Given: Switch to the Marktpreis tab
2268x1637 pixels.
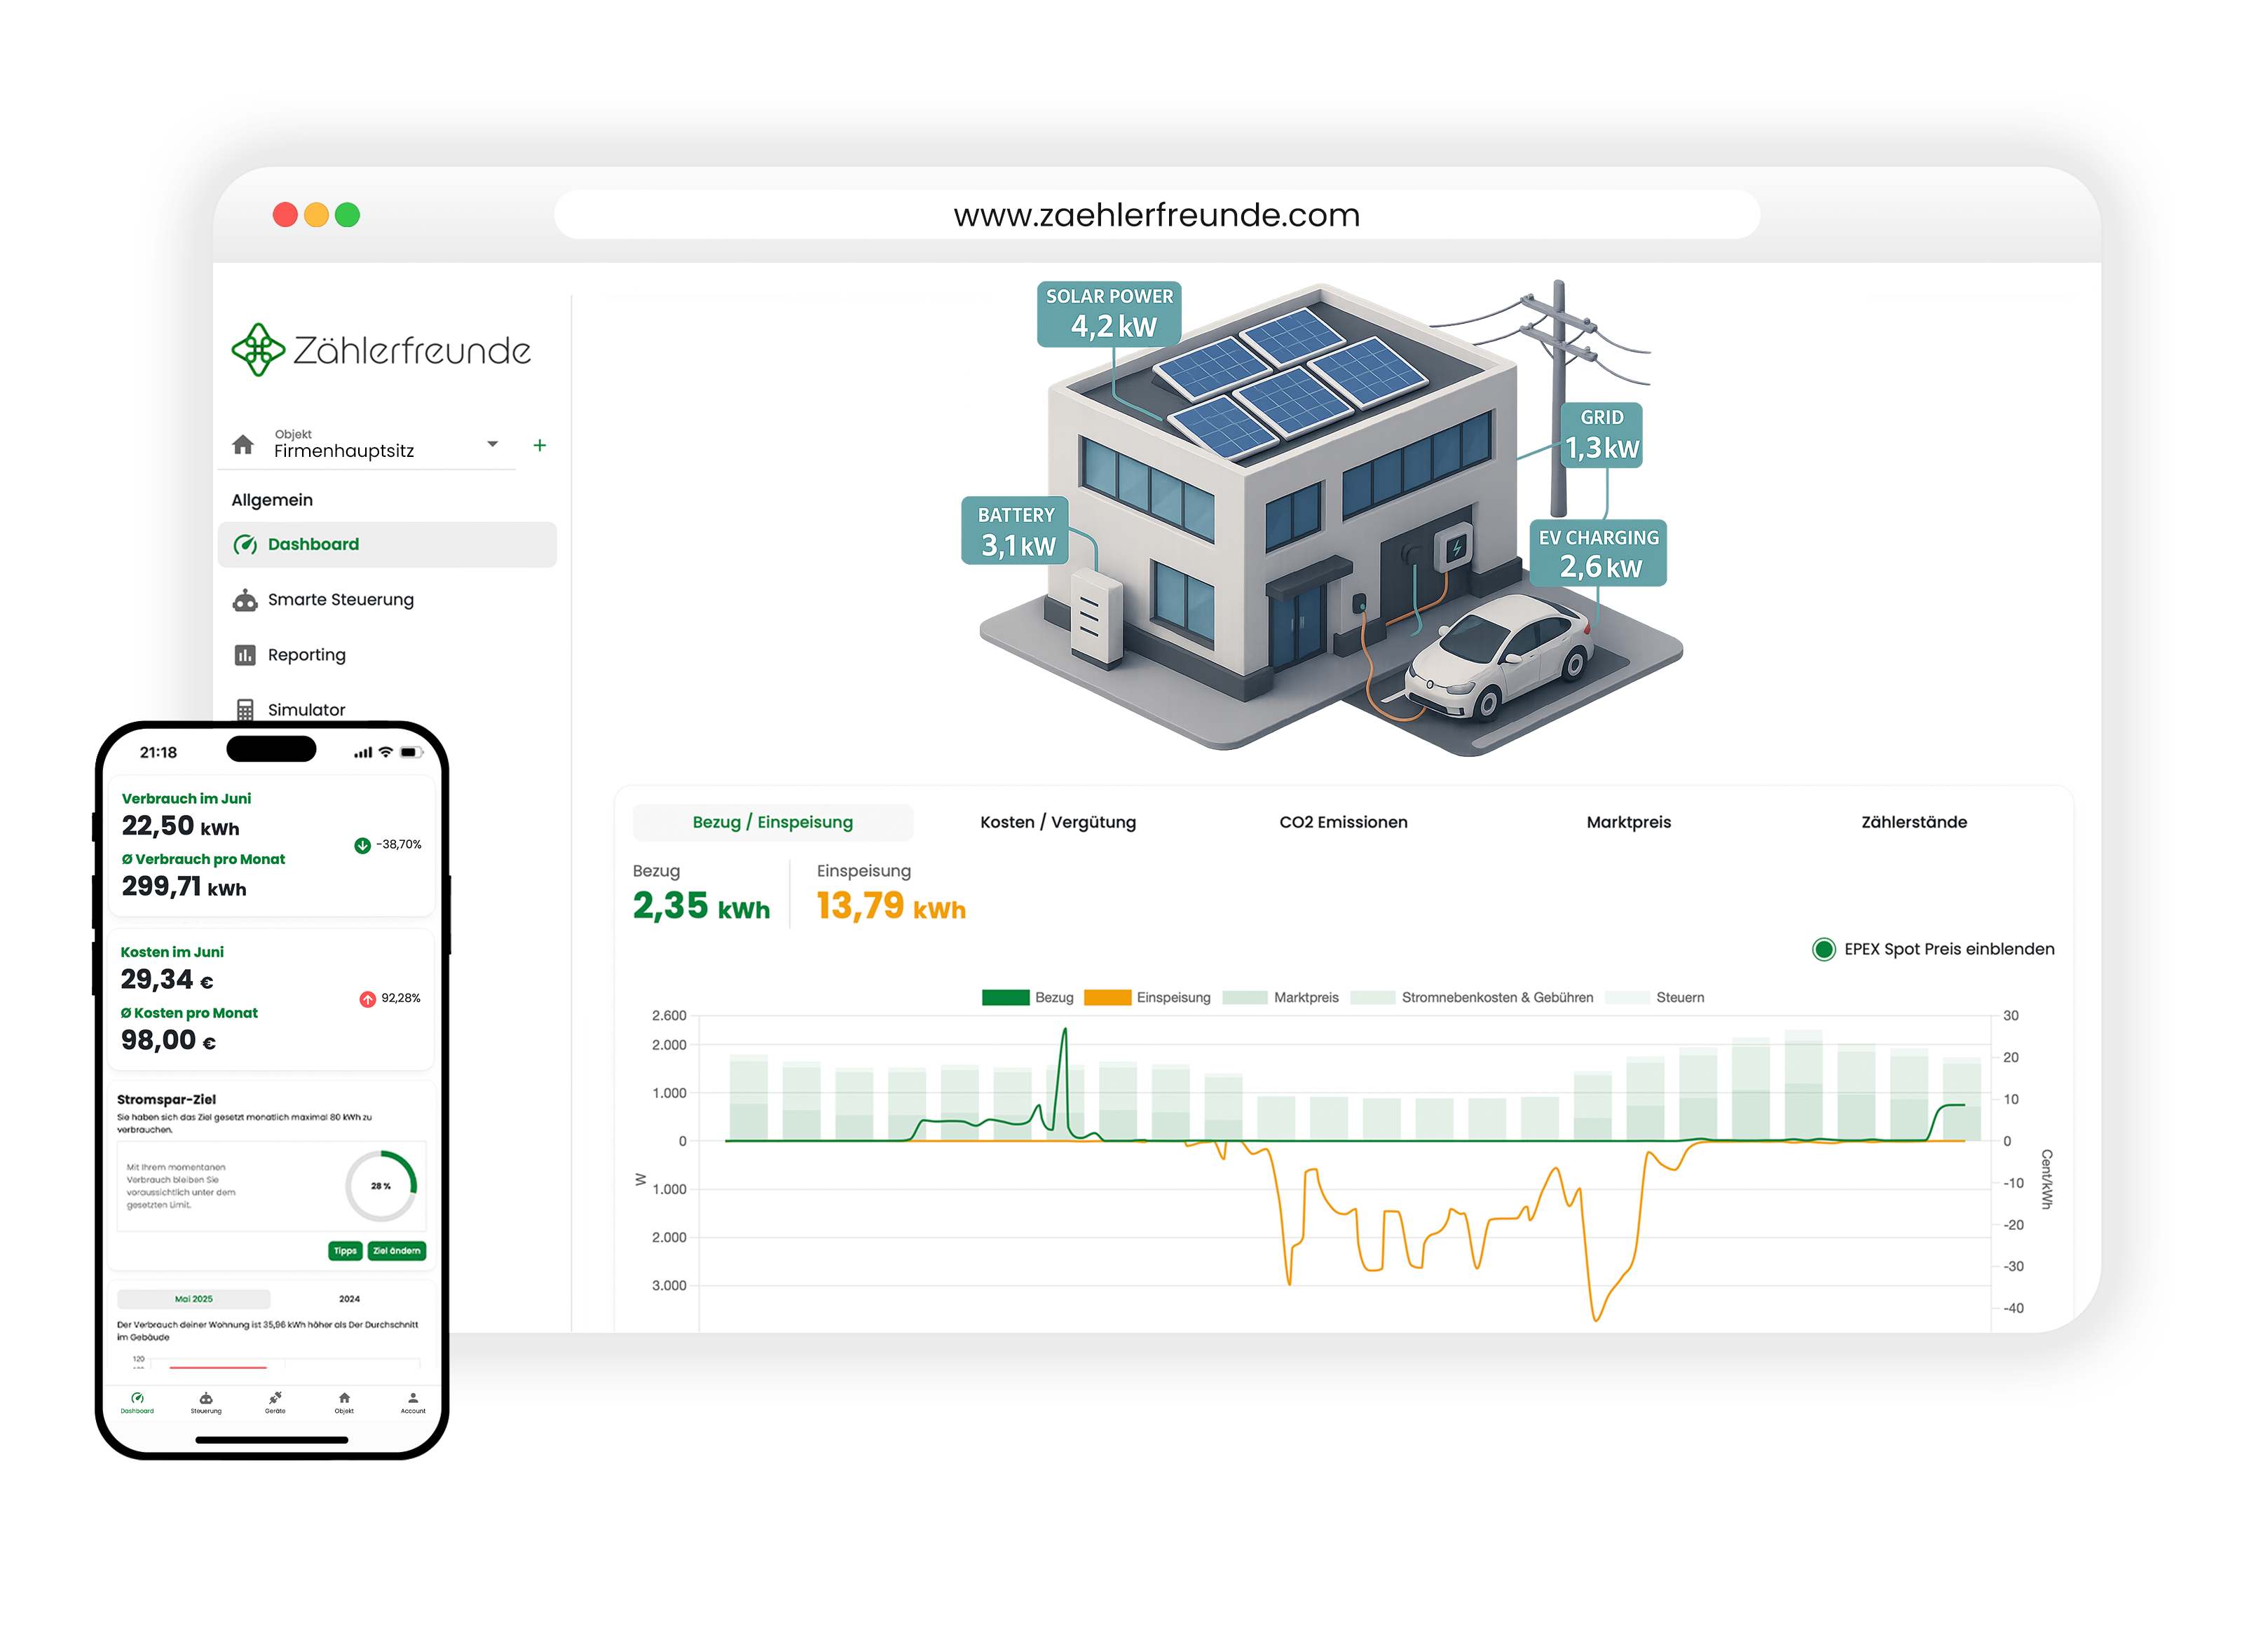Looking at the screenshot, I should (1628, 822).
